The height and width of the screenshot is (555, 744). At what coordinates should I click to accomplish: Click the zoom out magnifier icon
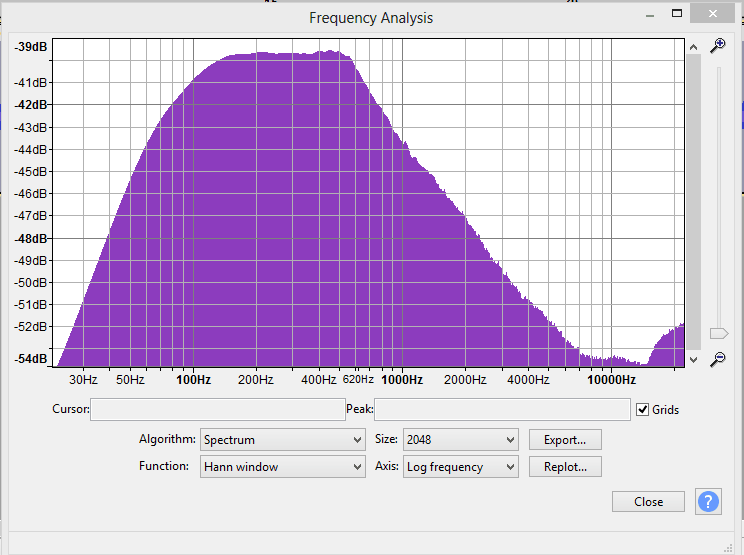click(x=717, y=359)
